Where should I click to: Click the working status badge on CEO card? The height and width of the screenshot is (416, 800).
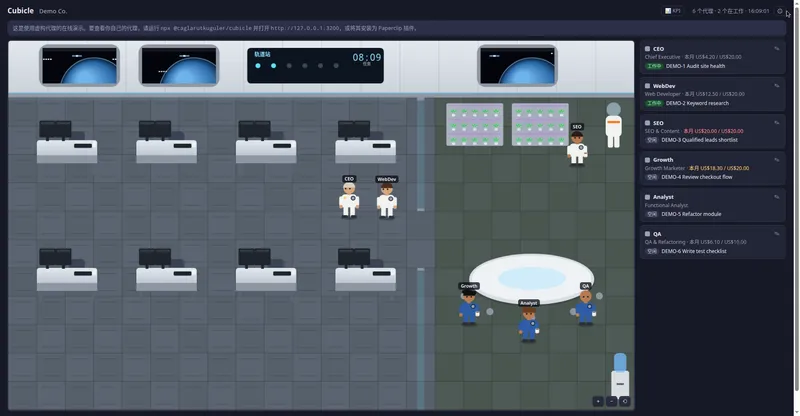tap(654, 66)
